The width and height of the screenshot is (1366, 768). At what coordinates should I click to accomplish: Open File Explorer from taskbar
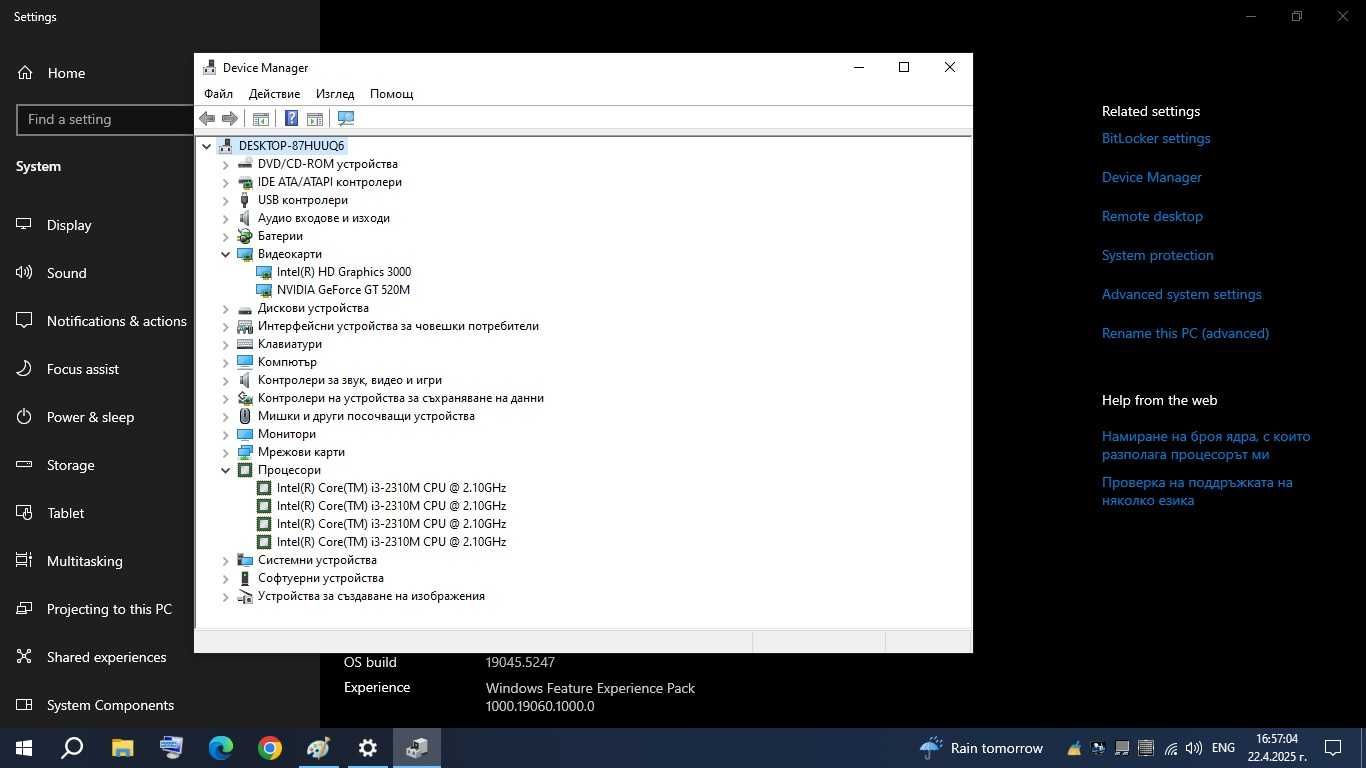click(122, 748)
